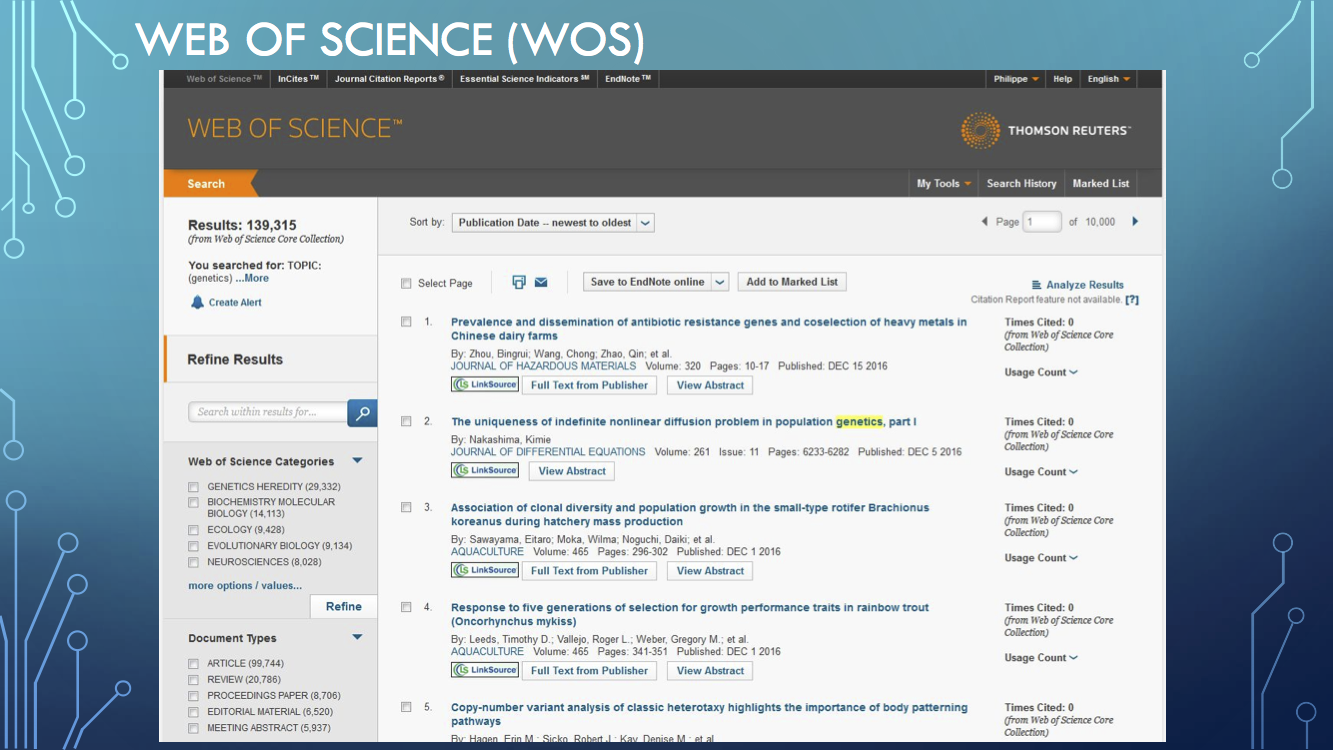Open the Marked List
The image size is (1333, 750).
point(1100,184)
